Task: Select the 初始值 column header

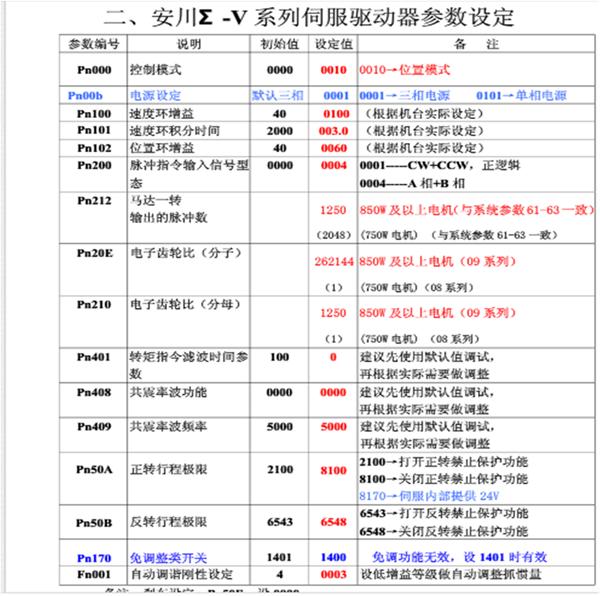Action: click(279, 44)
